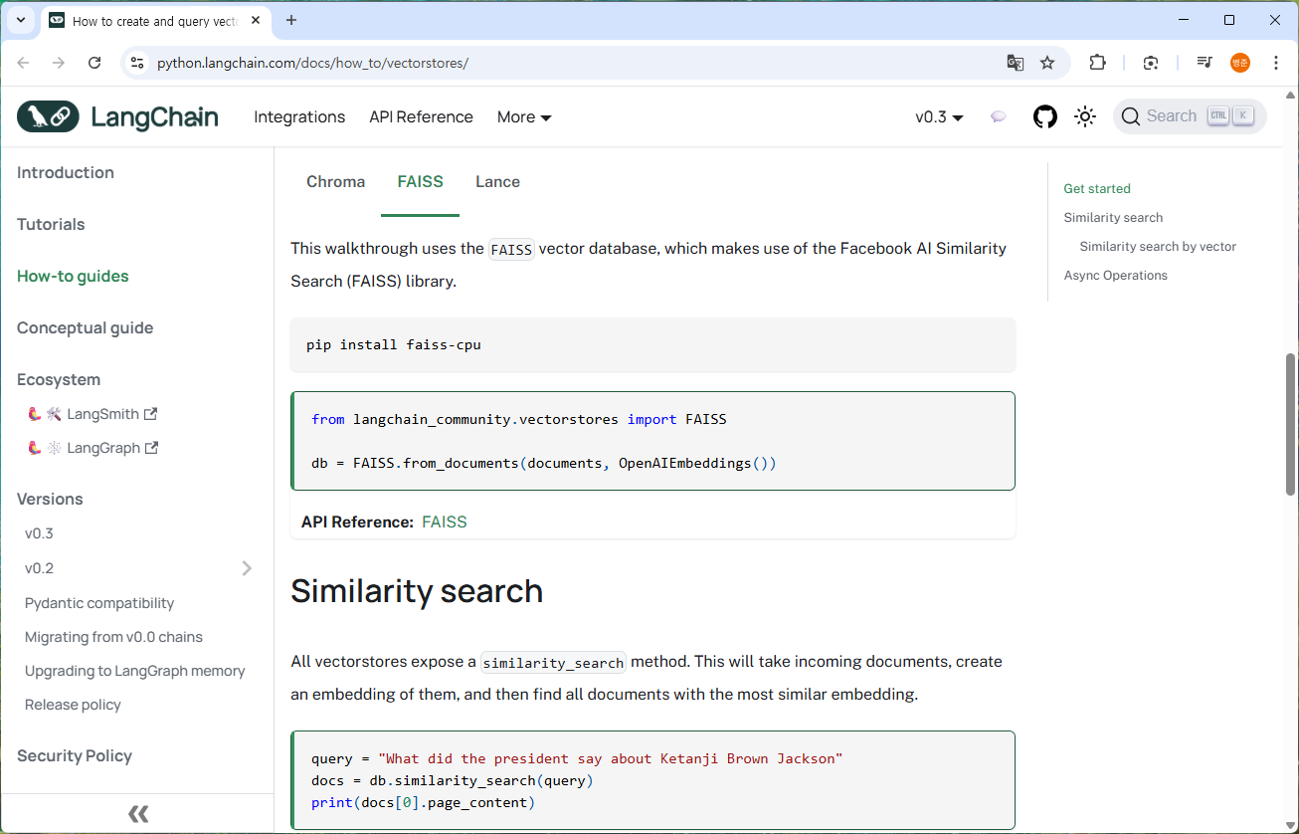Open Migrating from v0.0 chains
Image resolution: width=1299 pixels, height=834 pixels.
tap(113, 637)
